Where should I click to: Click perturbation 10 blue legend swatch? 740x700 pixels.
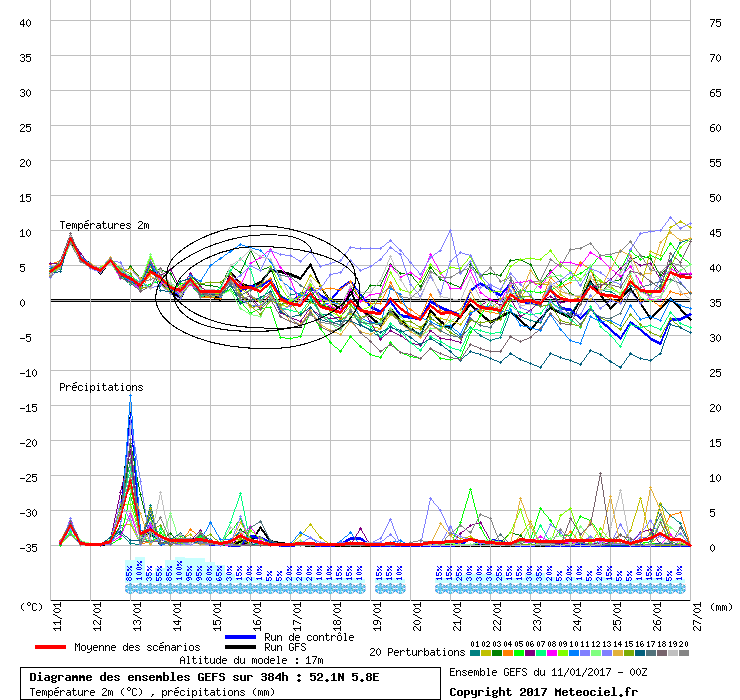coord(574,653)
